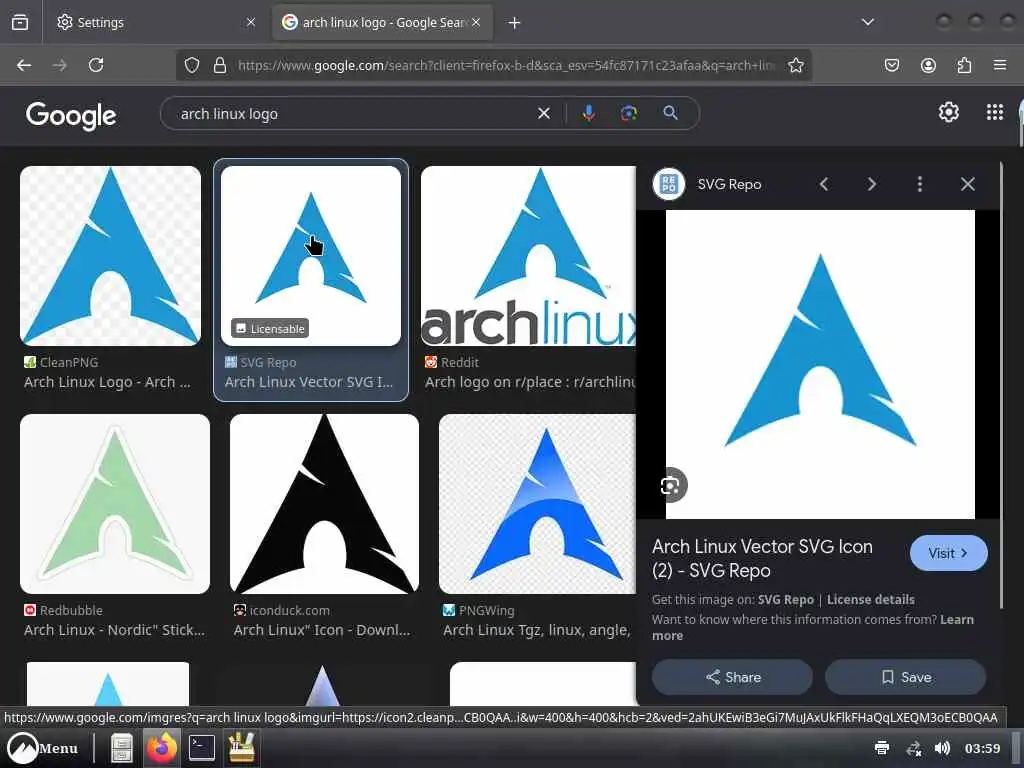Bookmark this page with star icon
1024x768 pixels.
[795, 65]
